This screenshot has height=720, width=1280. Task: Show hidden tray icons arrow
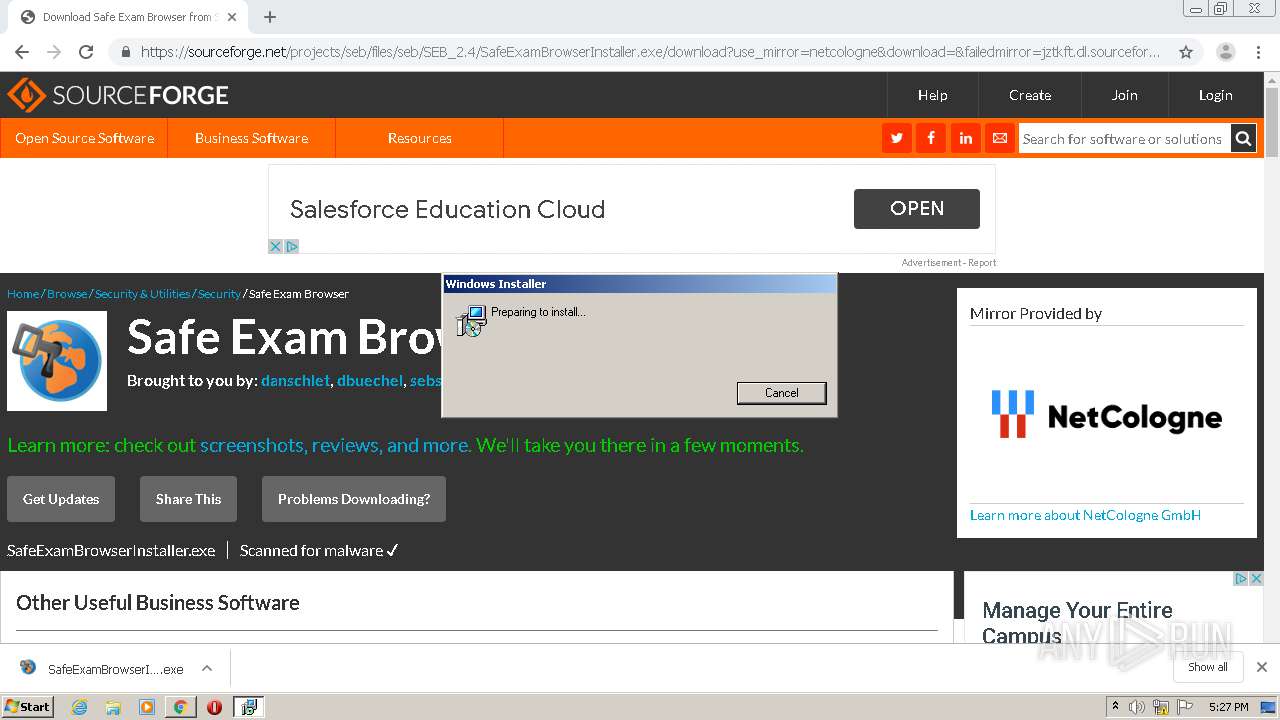tap(1115, 707)
